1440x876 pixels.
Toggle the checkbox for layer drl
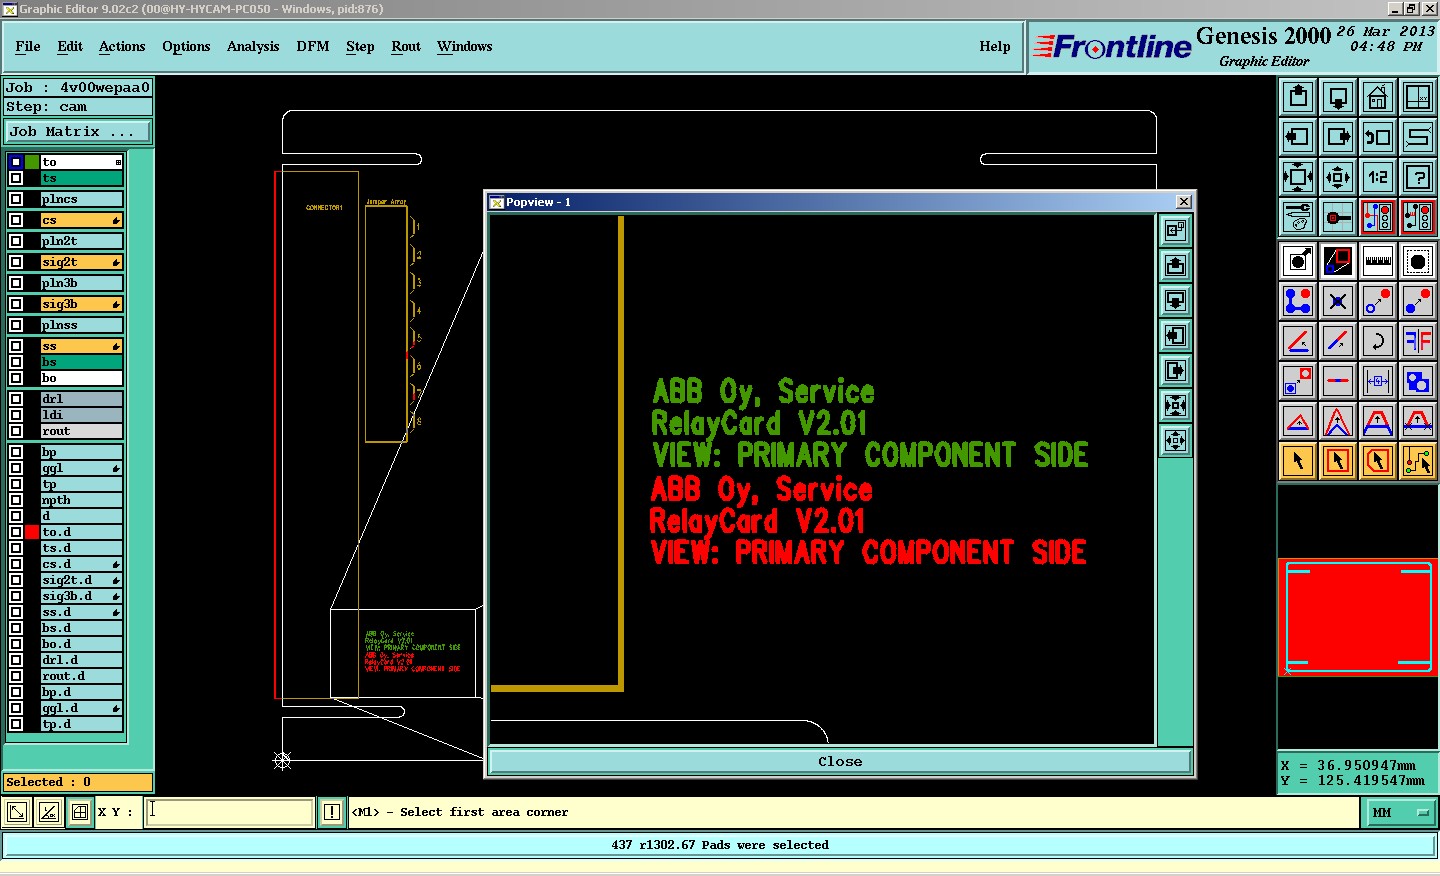16,399
